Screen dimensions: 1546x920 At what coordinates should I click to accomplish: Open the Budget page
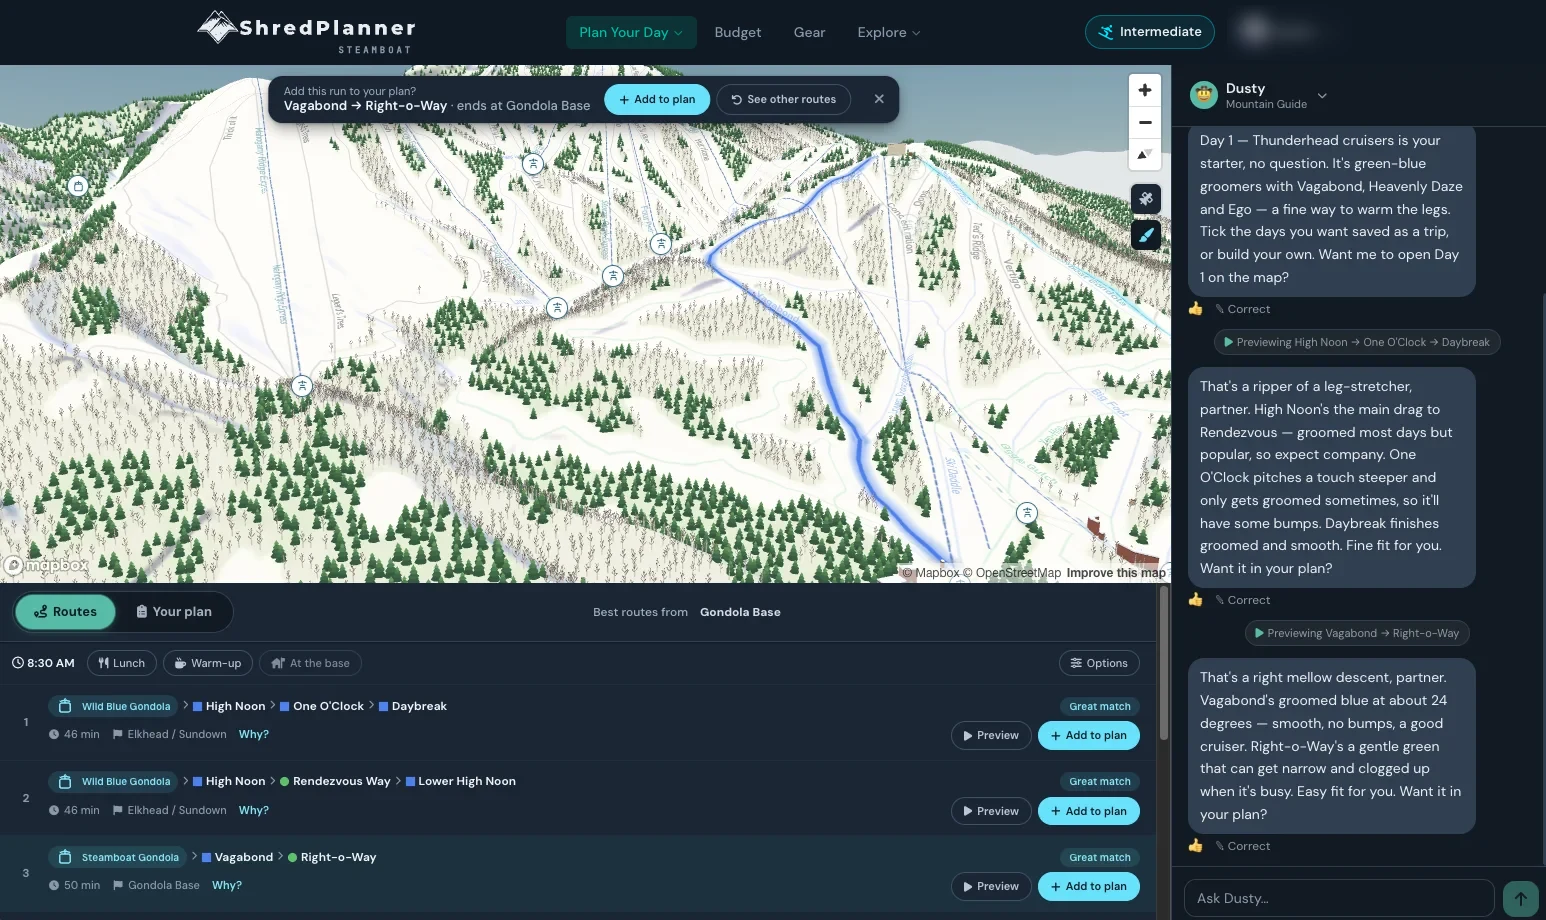pos(738,32)
